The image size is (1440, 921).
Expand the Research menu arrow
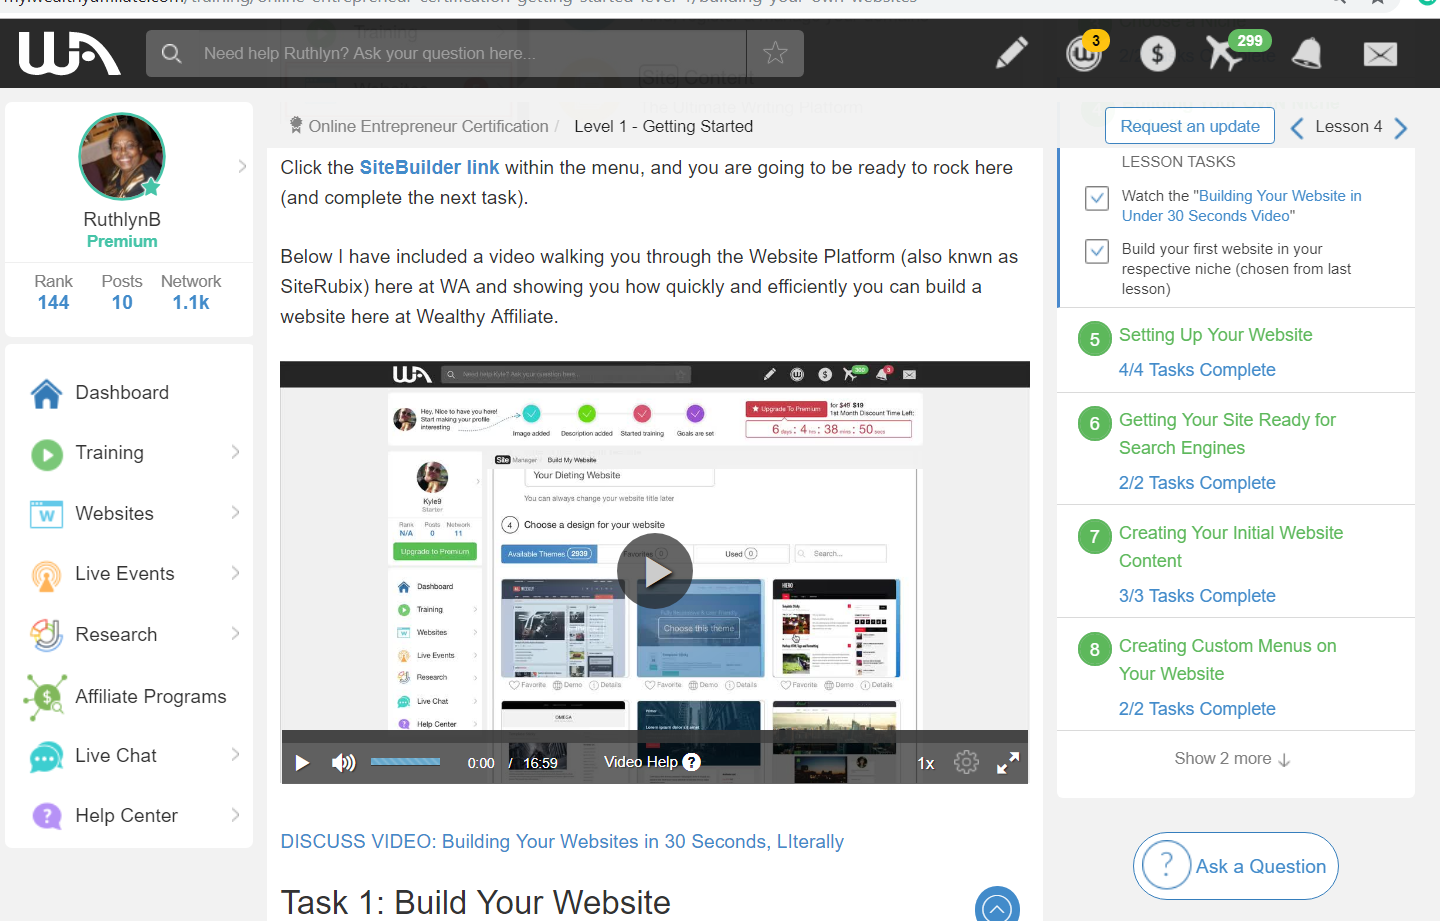coord(236,633)
